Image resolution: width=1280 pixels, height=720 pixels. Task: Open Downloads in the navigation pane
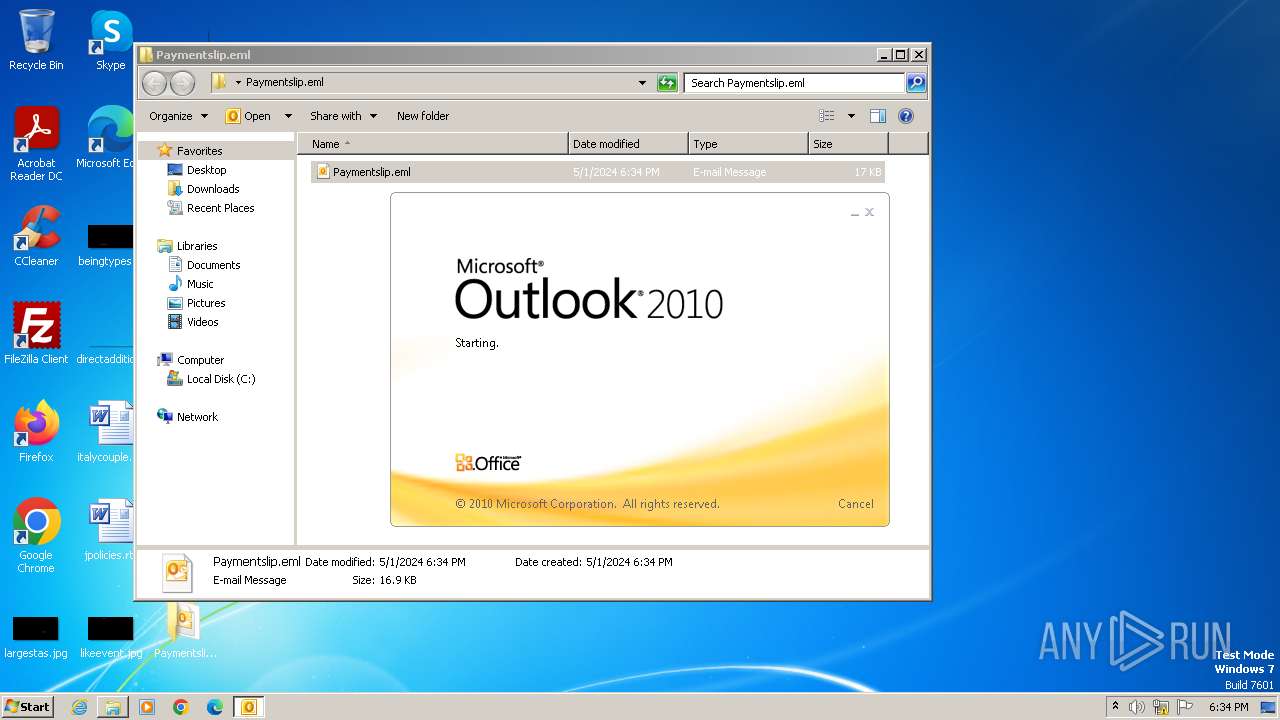coord(213,189)
